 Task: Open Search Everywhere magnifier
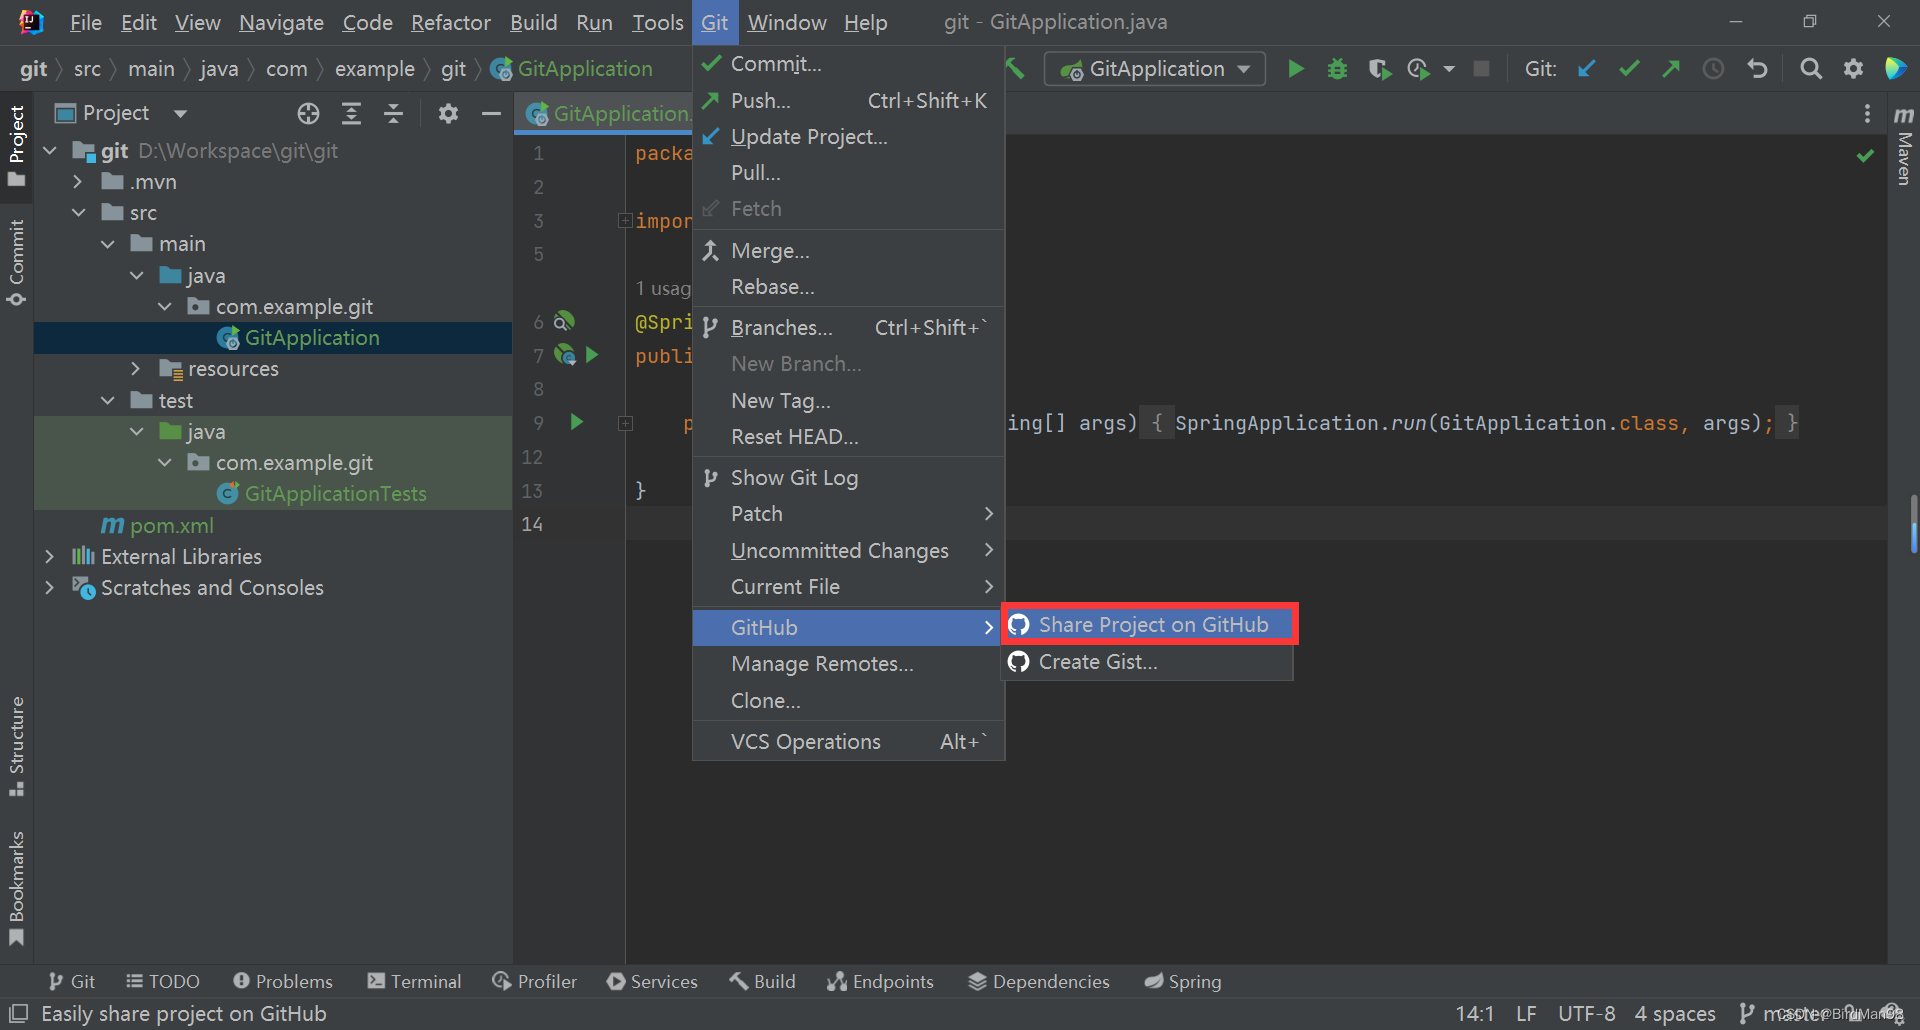(x=1811, y=69)
